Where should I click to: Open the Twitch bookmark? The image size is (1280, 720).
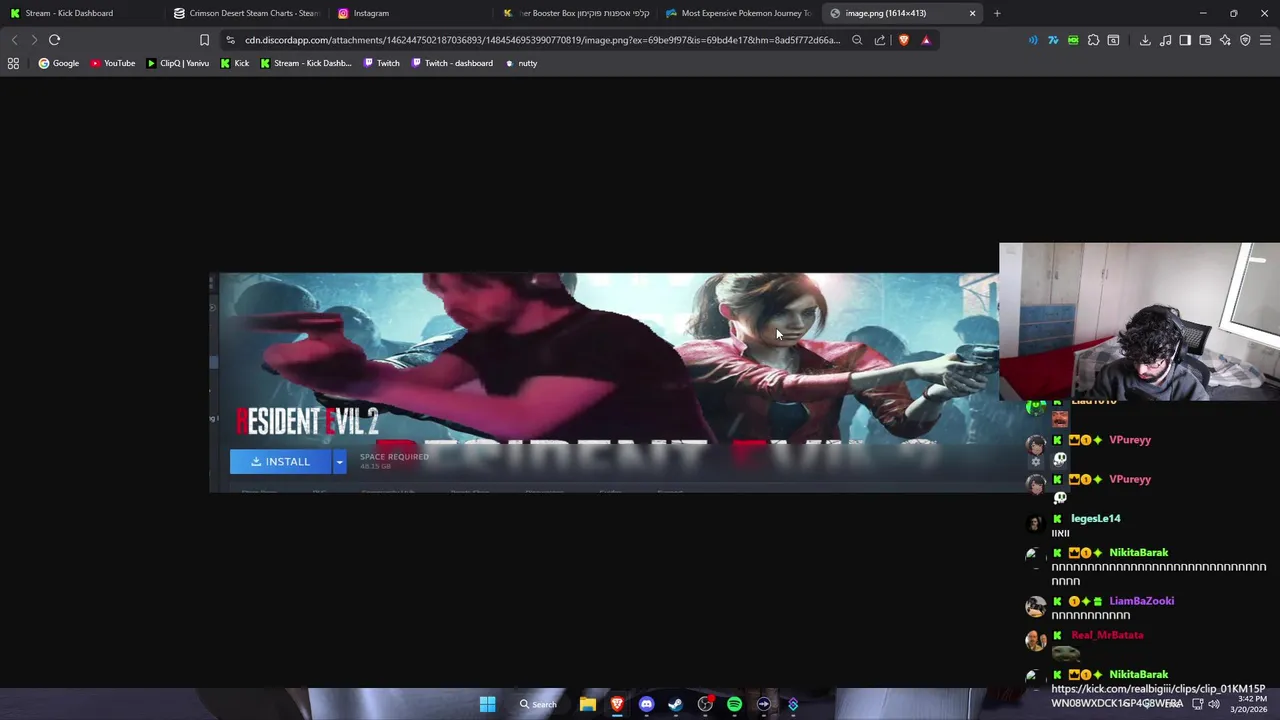point(381,63)
